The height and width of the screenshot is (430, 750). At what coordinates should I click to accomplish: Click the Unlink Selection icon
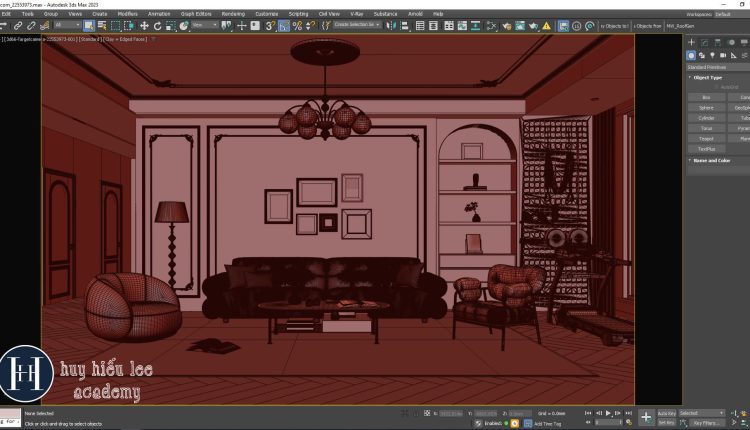[x=31, y=25]
